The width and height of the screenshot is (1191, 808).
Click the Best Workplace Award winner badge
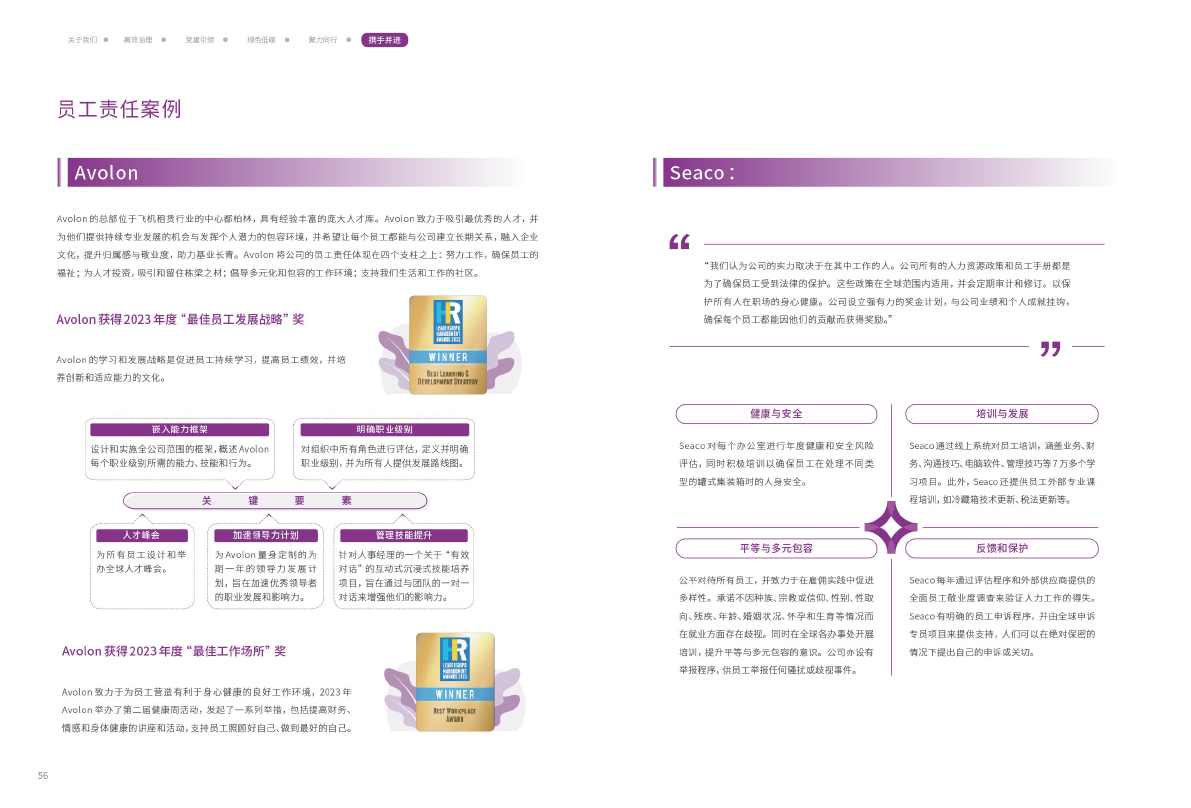[x=454, y=681]
